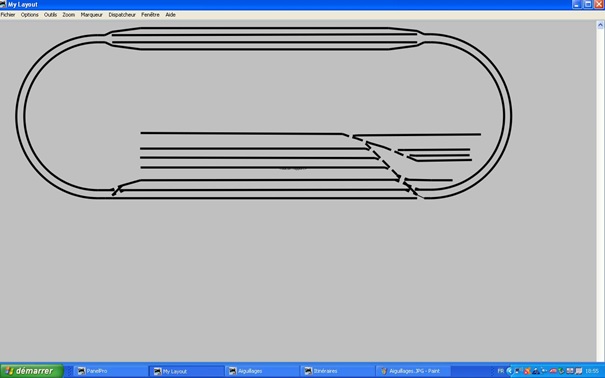This screenshot has height=378, width=605.
Task: Open the Options menu
Action: pos(29,15)
